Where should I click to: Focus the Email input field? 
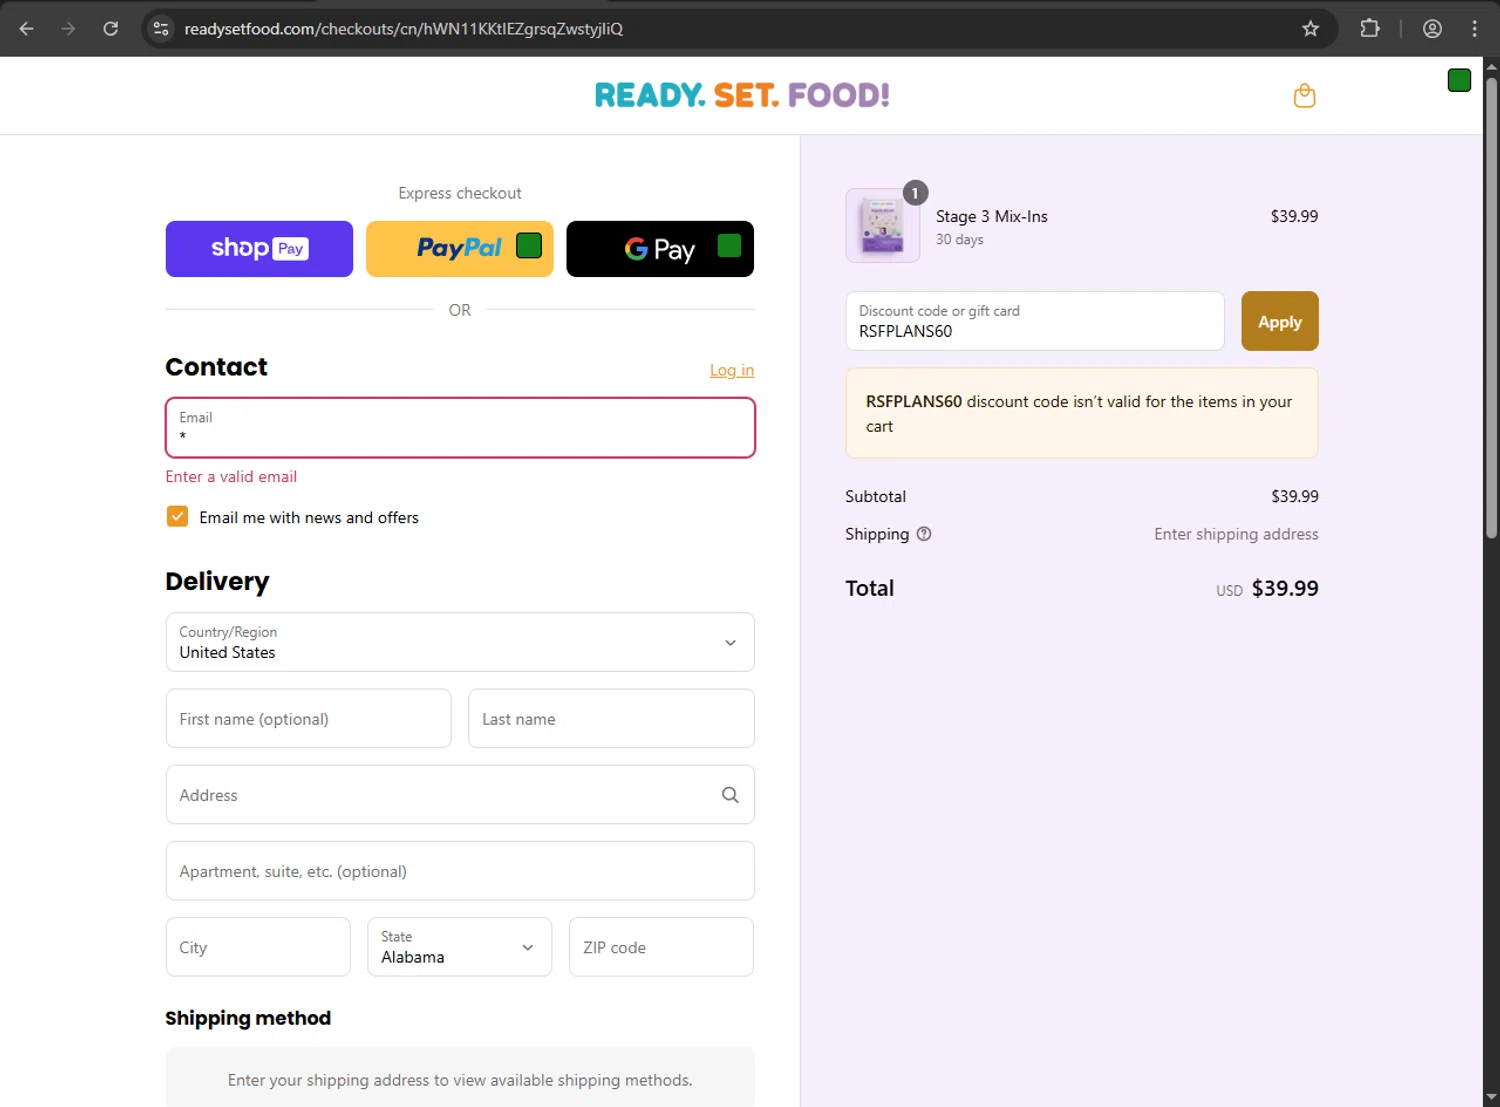click(x=460, y=429)
